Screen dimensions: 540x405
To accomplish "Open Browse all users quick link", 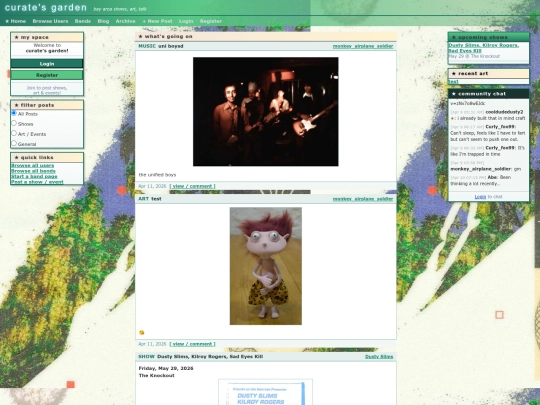I will (33, 166).
